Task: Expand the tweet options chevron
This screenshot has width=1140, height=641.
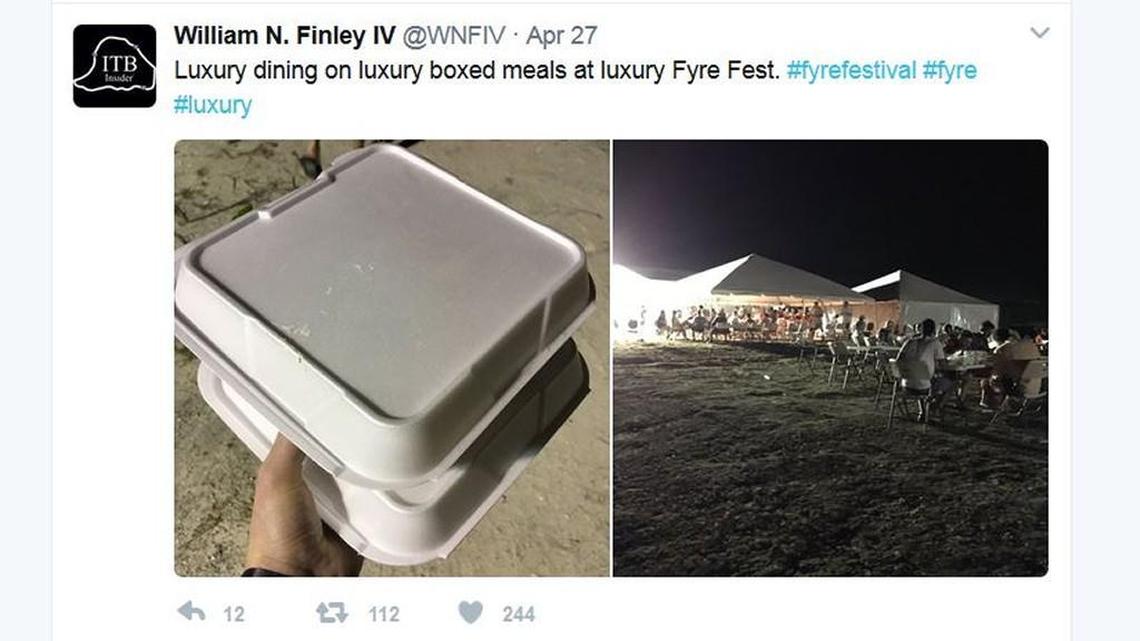Action: [x=1040, y=33]
